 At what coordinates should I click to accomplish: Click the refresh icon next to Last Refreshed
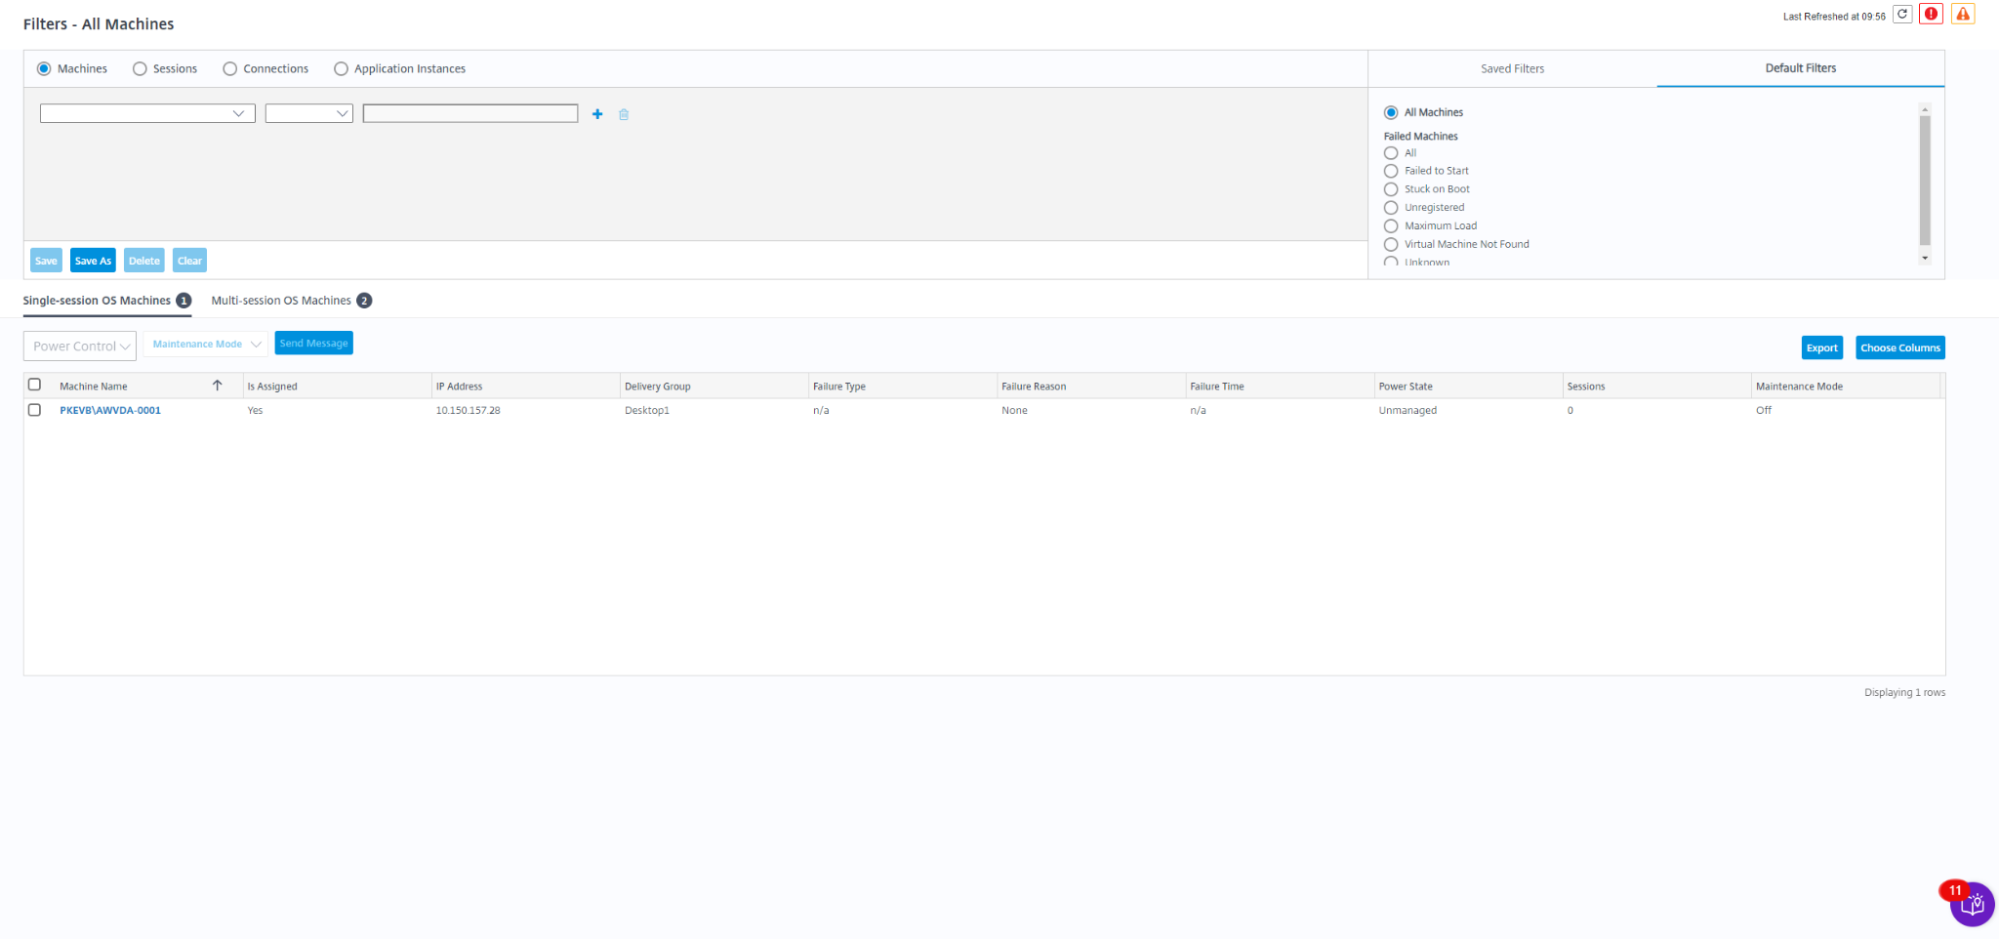(x=1902, y=15)
